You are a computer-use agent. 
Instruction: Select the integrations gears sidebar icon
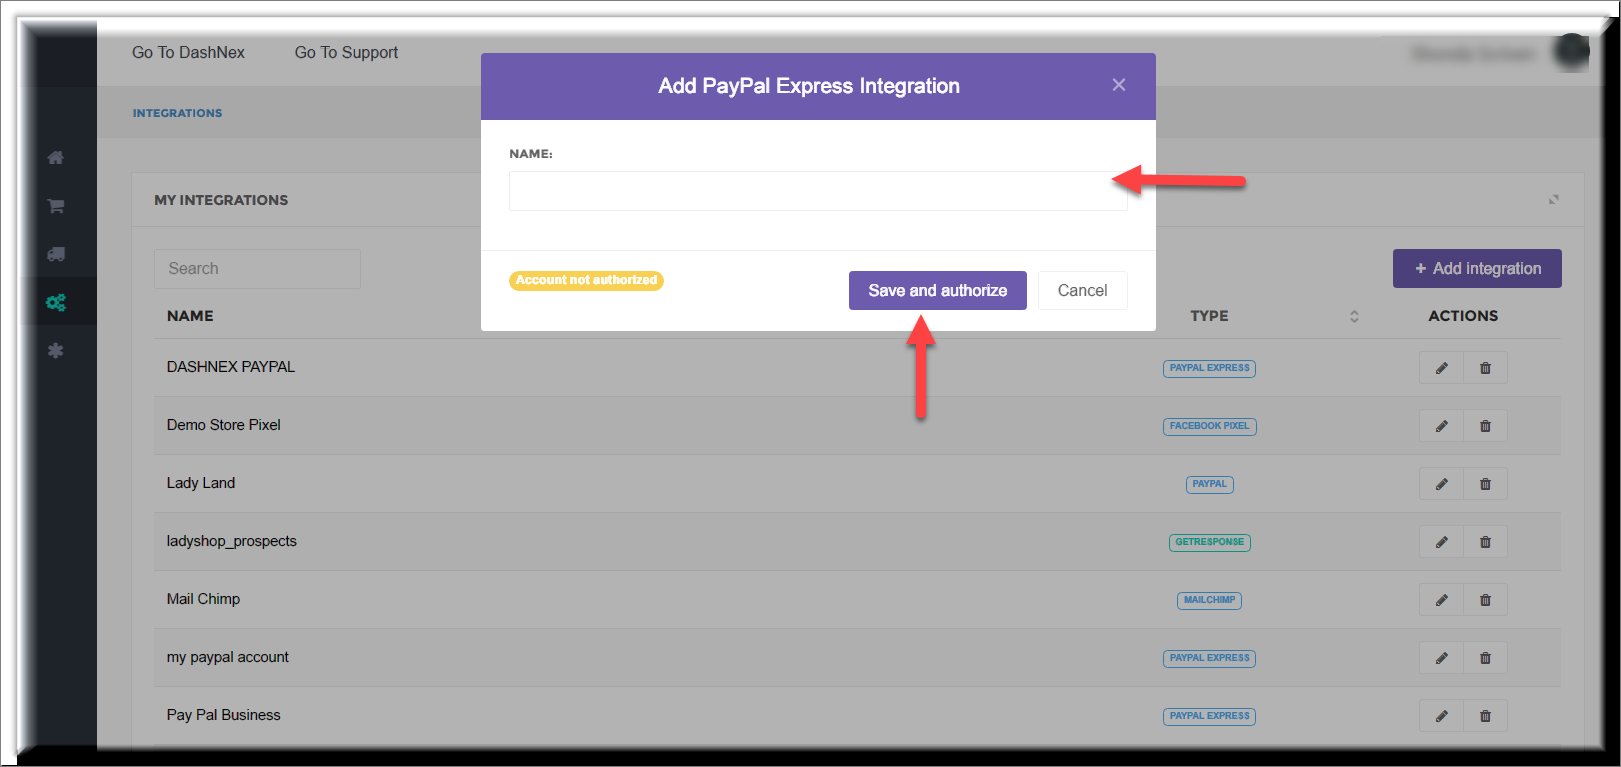coord(56,302)
